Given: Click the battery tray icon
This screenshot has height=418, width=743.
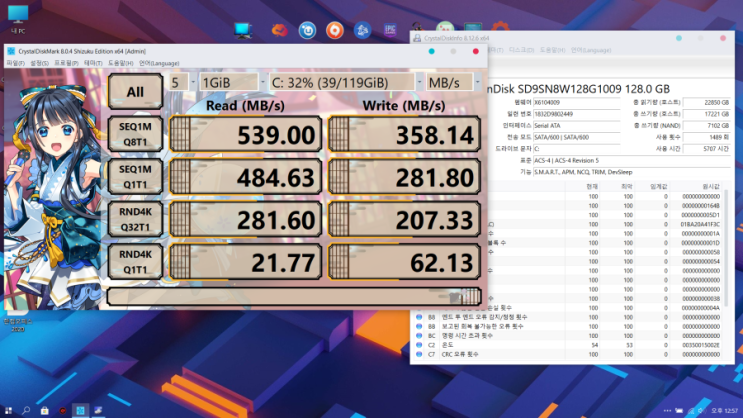Looking at the screenshot, I should (x=679, y=411).
